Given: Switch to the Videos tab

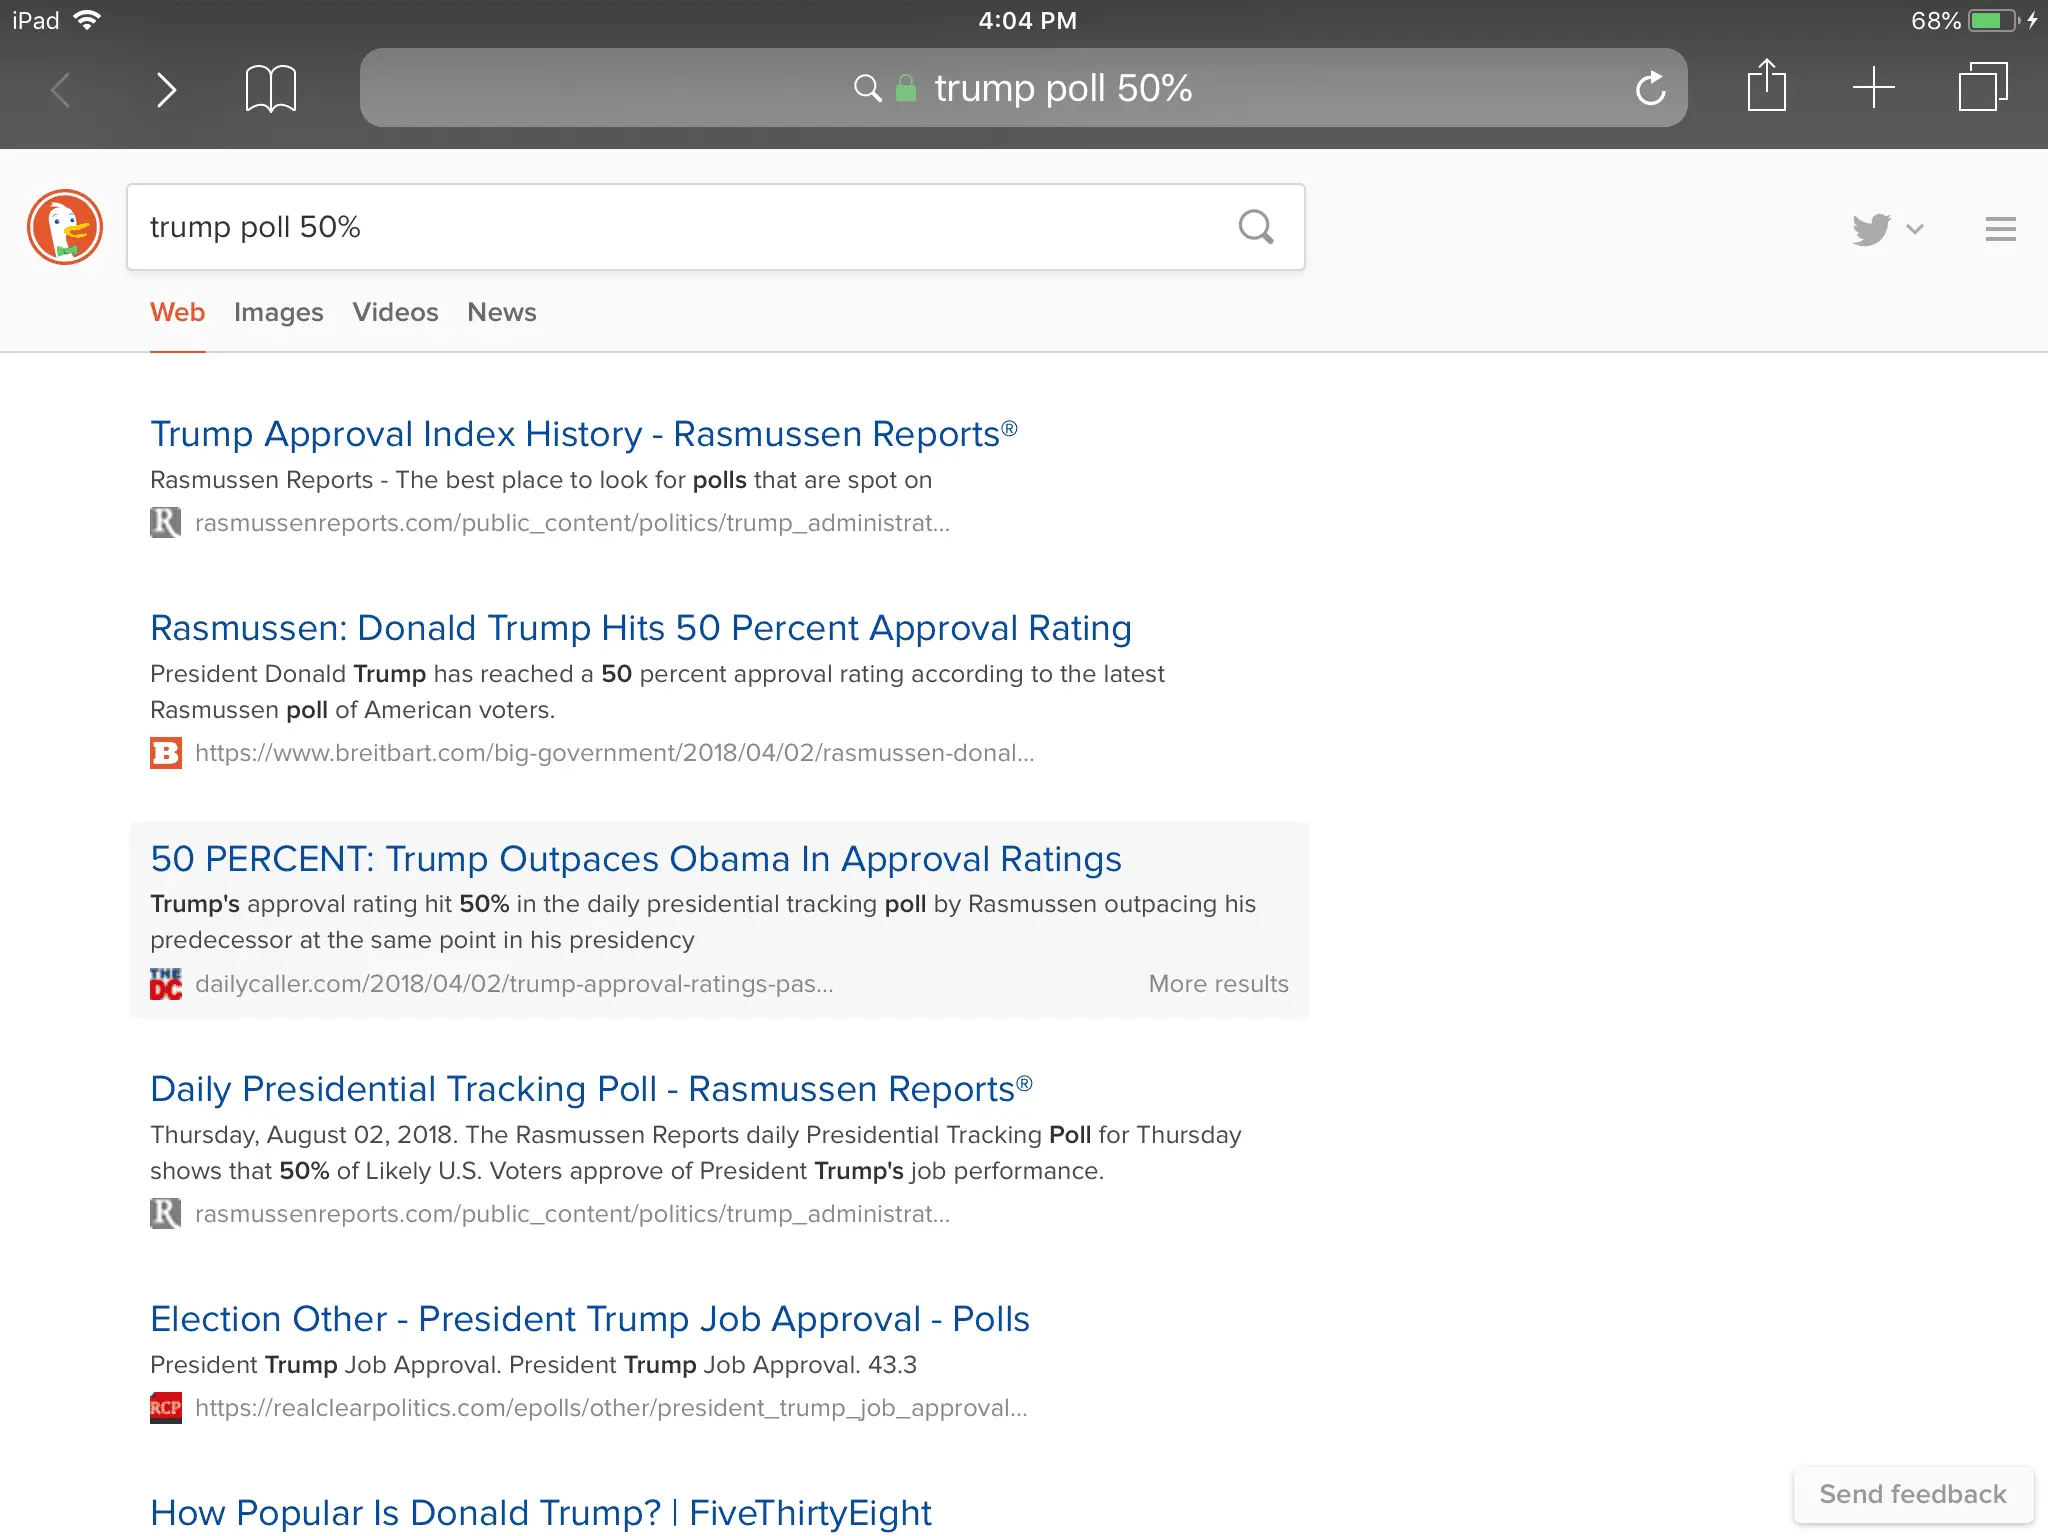Looking at the screenshot, I should 395,312.
